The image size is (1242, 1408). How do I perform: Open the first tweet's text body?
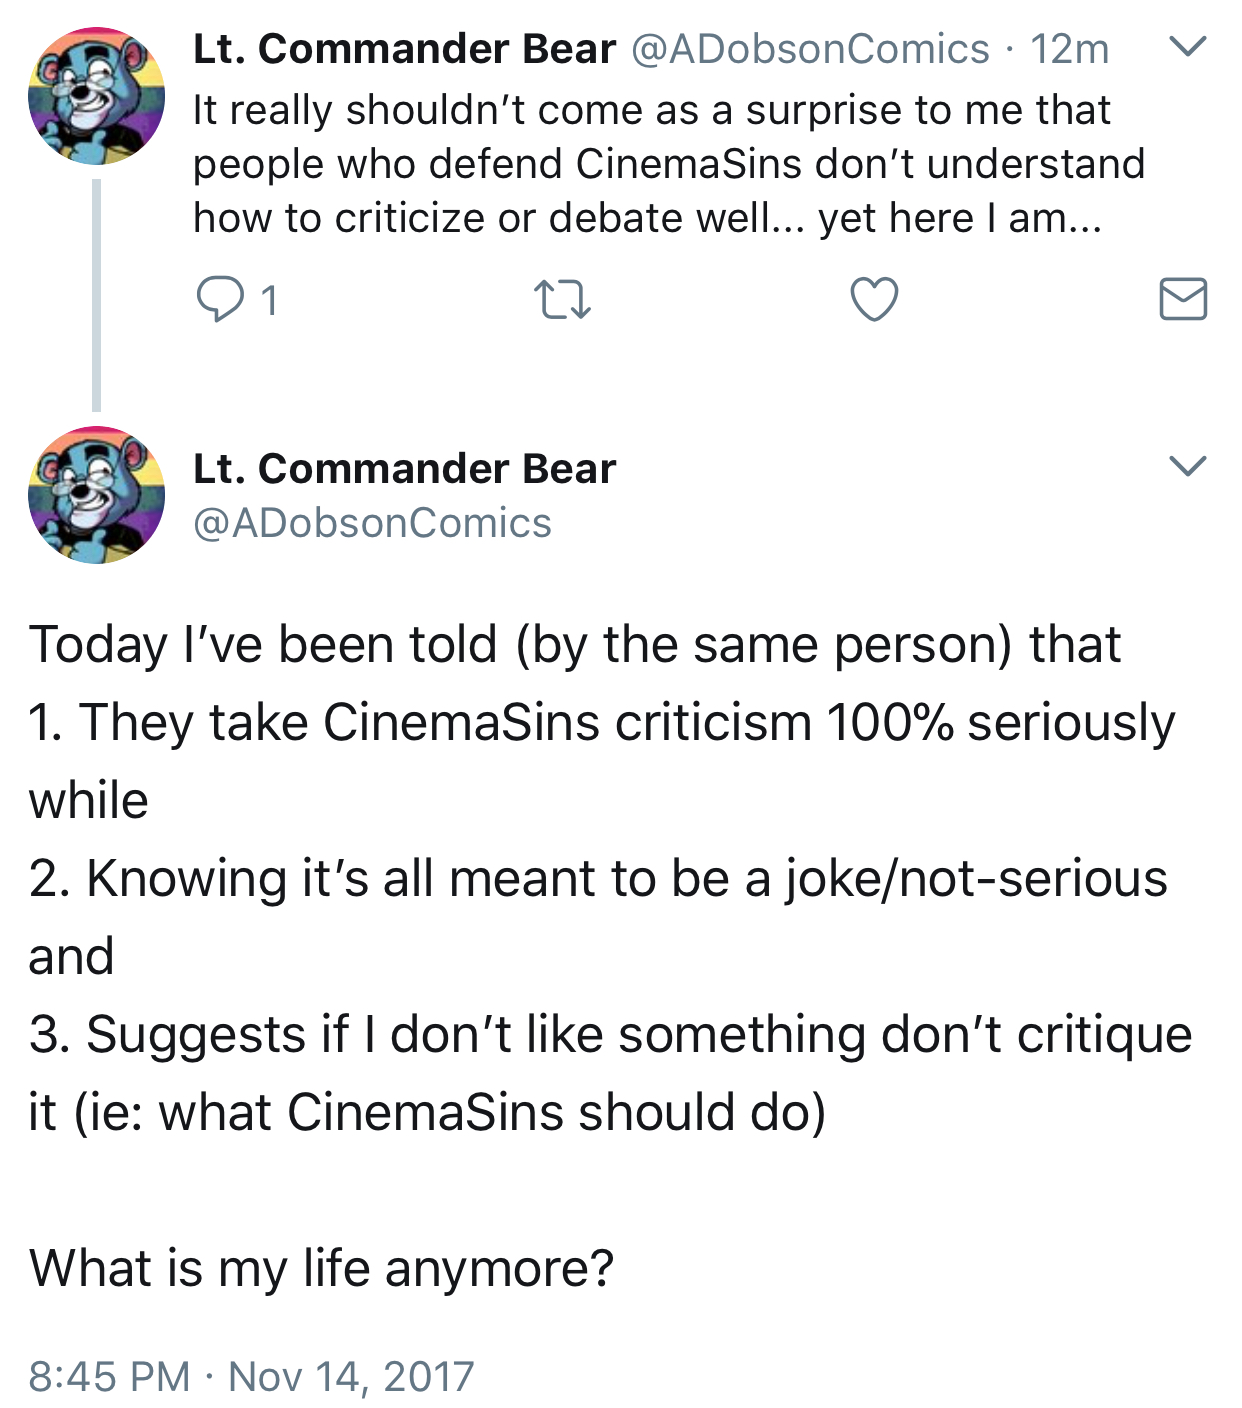(668, 164)
